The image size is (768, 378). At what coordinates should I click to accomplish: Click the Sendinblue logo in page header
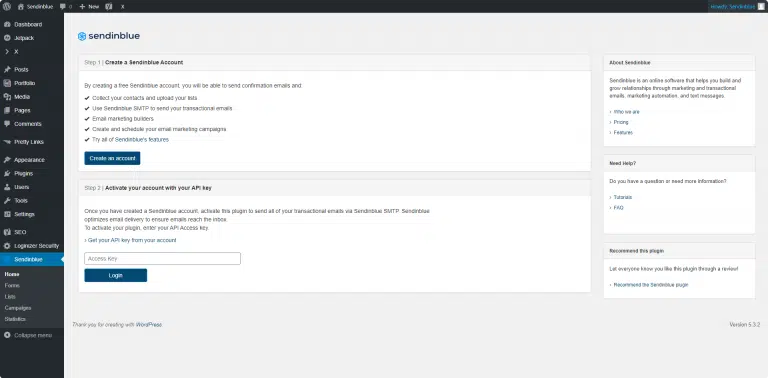(x=109, y=36)
